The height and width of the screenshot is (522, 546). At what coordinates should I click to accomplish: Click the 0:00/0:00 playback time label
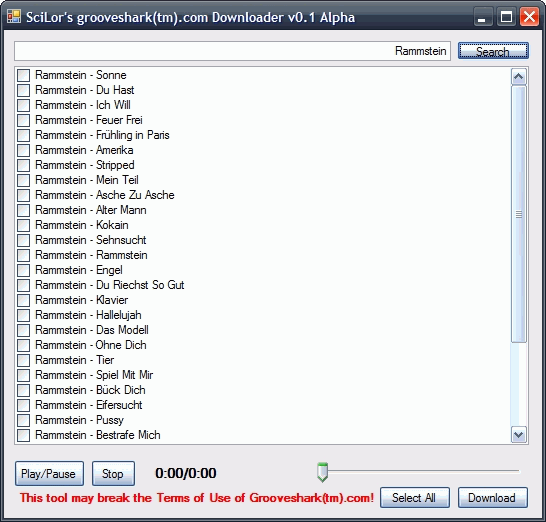(x=186, y=473)
